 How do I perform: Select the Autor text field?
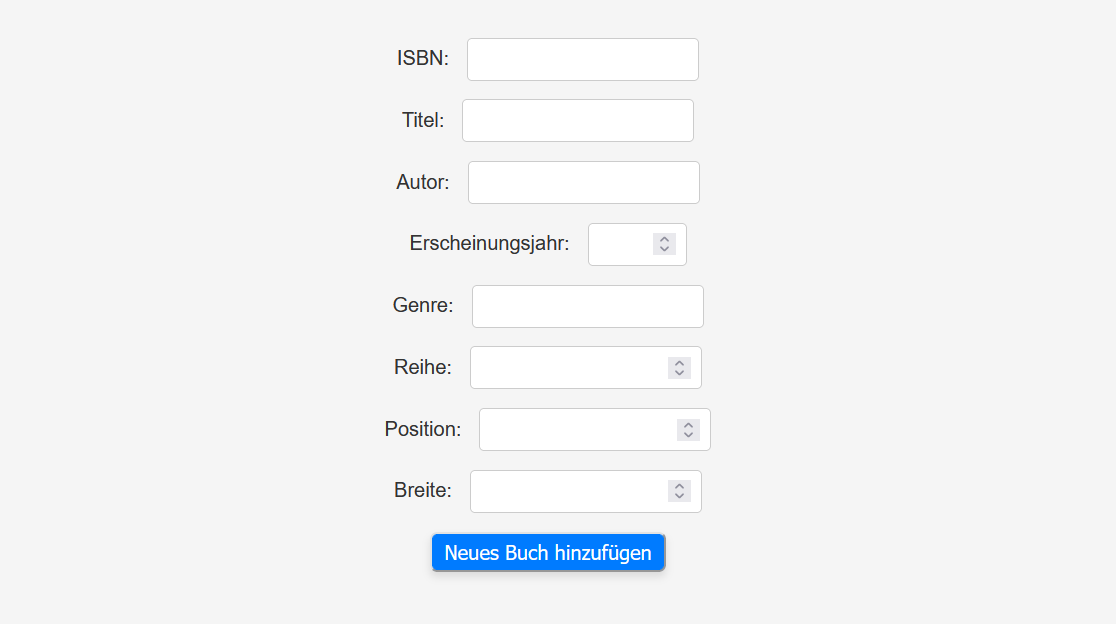(x=584, y=182)
